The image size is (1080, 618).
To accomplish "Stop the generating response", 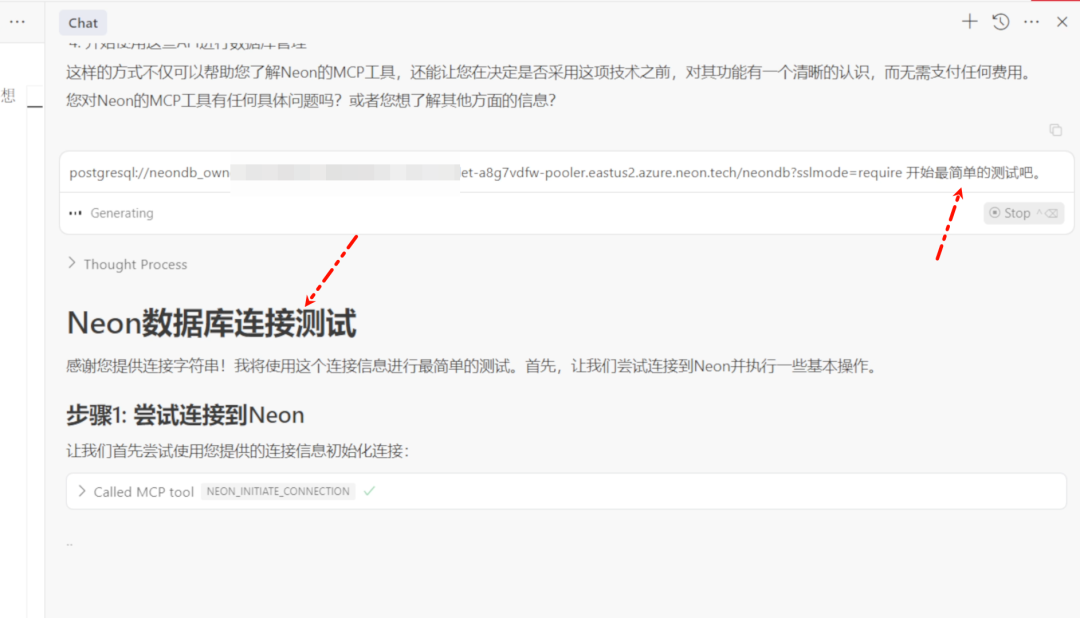I will (x=1024, y=213).
